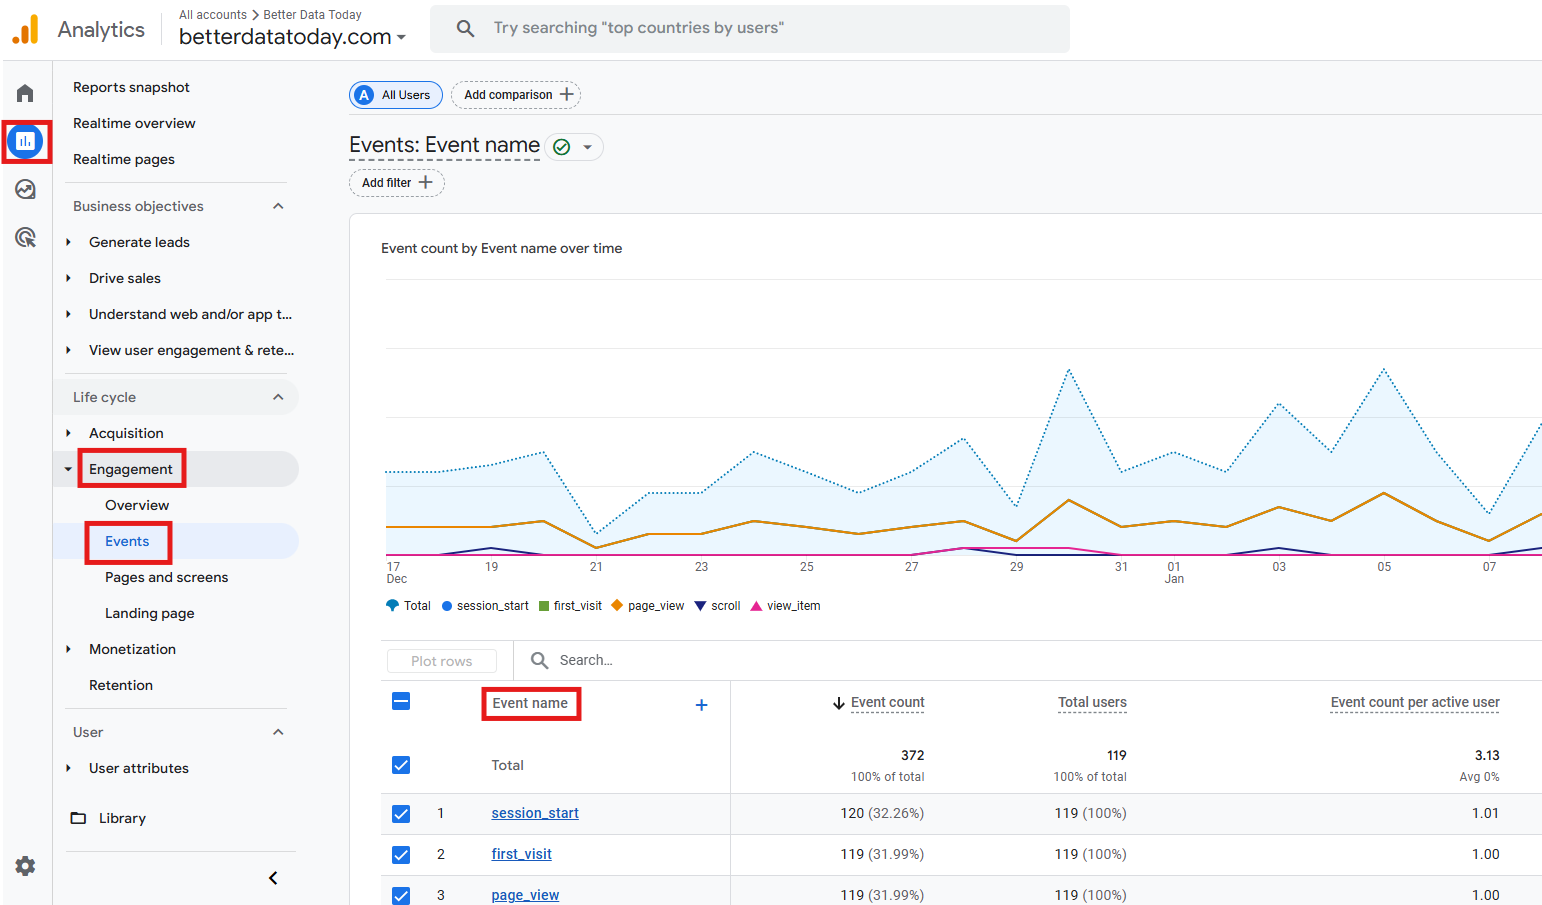Open Reports snapshot
Viewport: 1542px width, 905px height.
[131, 87]
